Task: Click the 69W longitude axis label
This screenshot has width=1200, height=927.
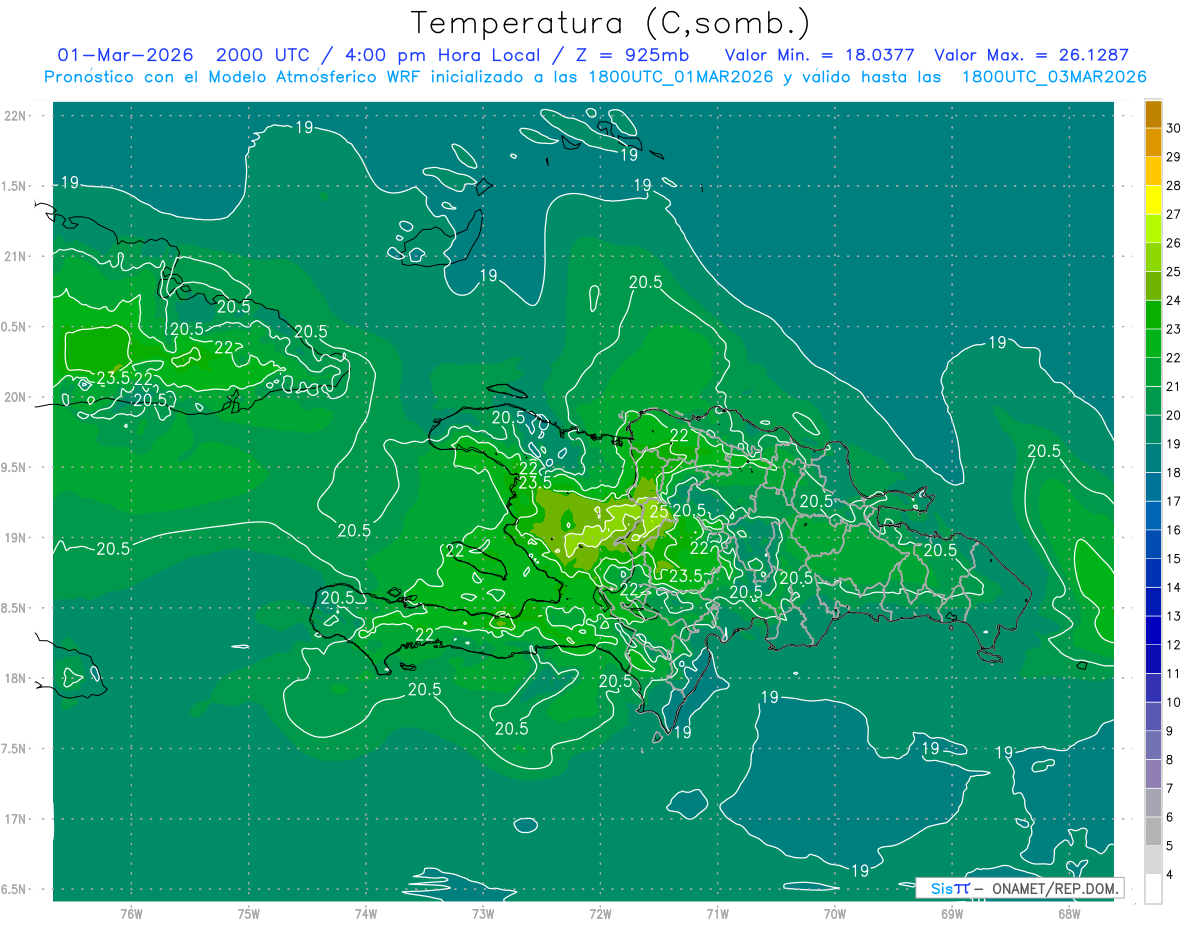Action: point(952,912)
